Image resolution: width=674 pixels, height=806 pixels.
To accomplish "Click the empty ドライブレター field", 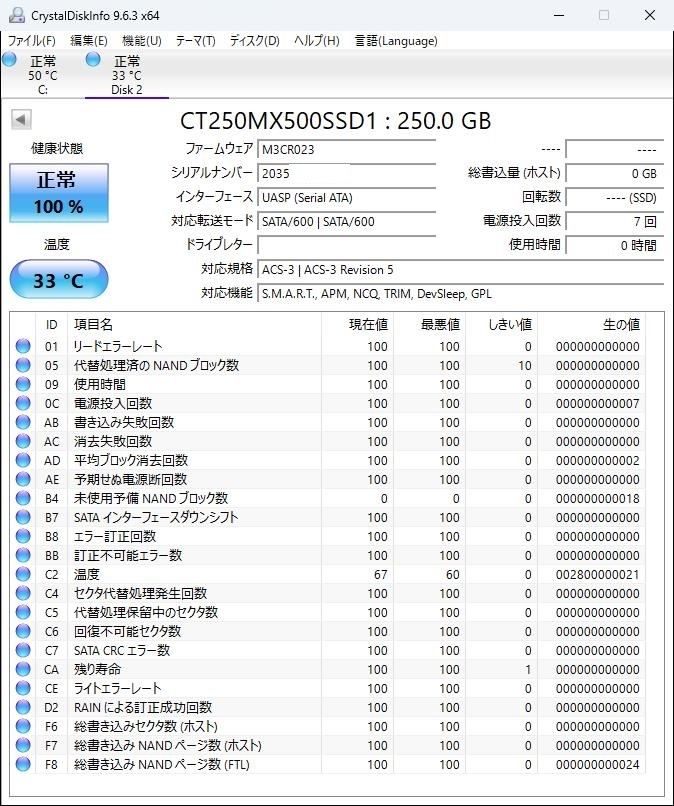I will [347, 245].
